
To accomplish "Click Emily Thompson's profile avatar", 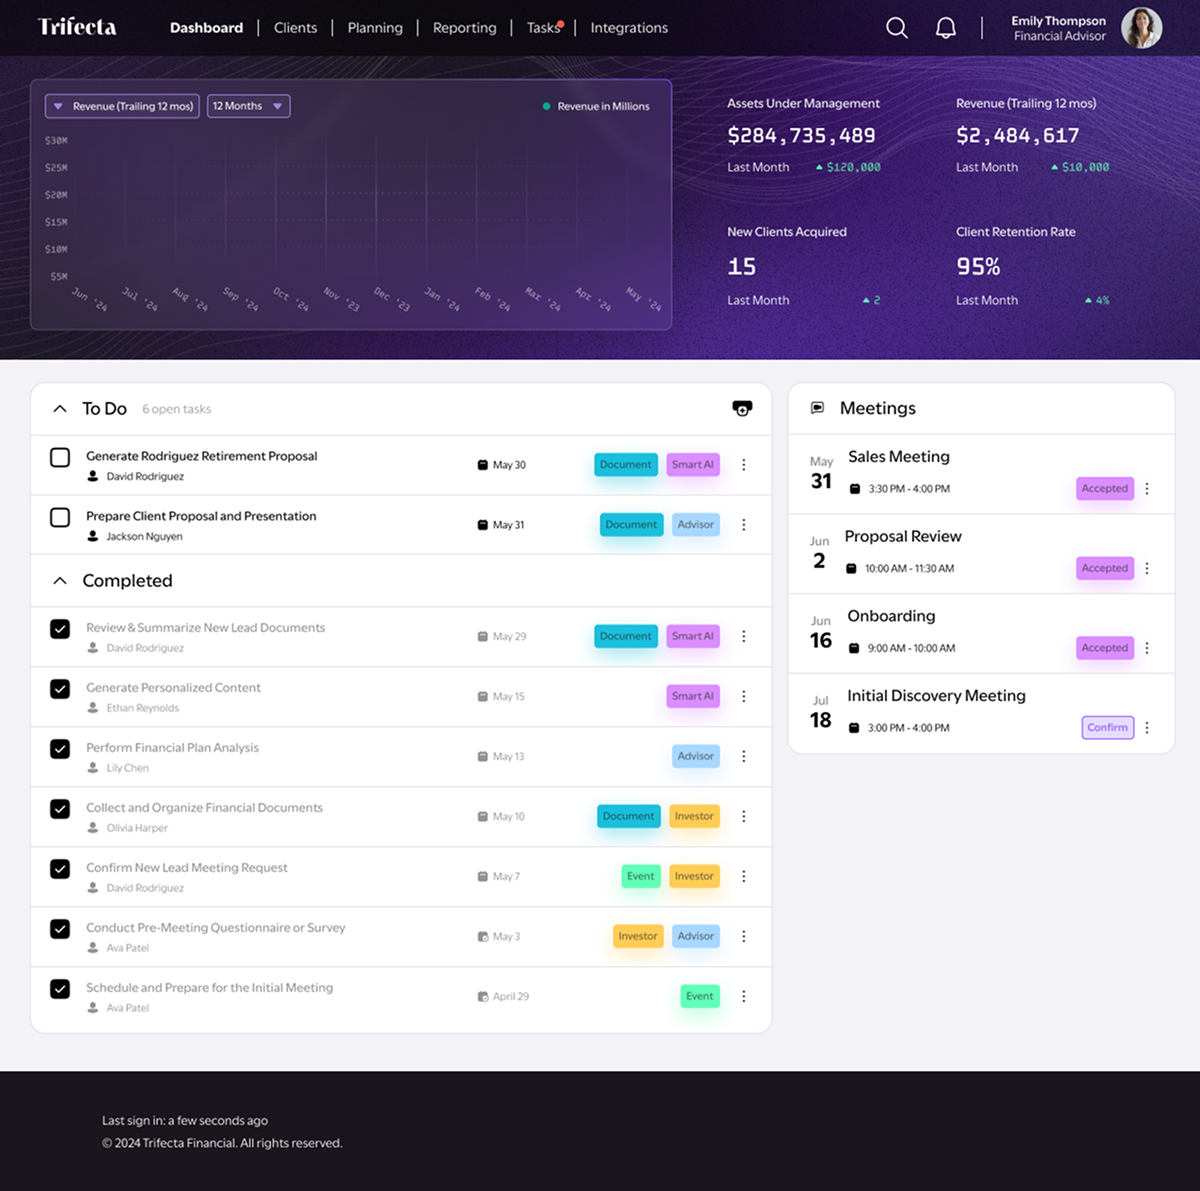I will coord(1141,28).
